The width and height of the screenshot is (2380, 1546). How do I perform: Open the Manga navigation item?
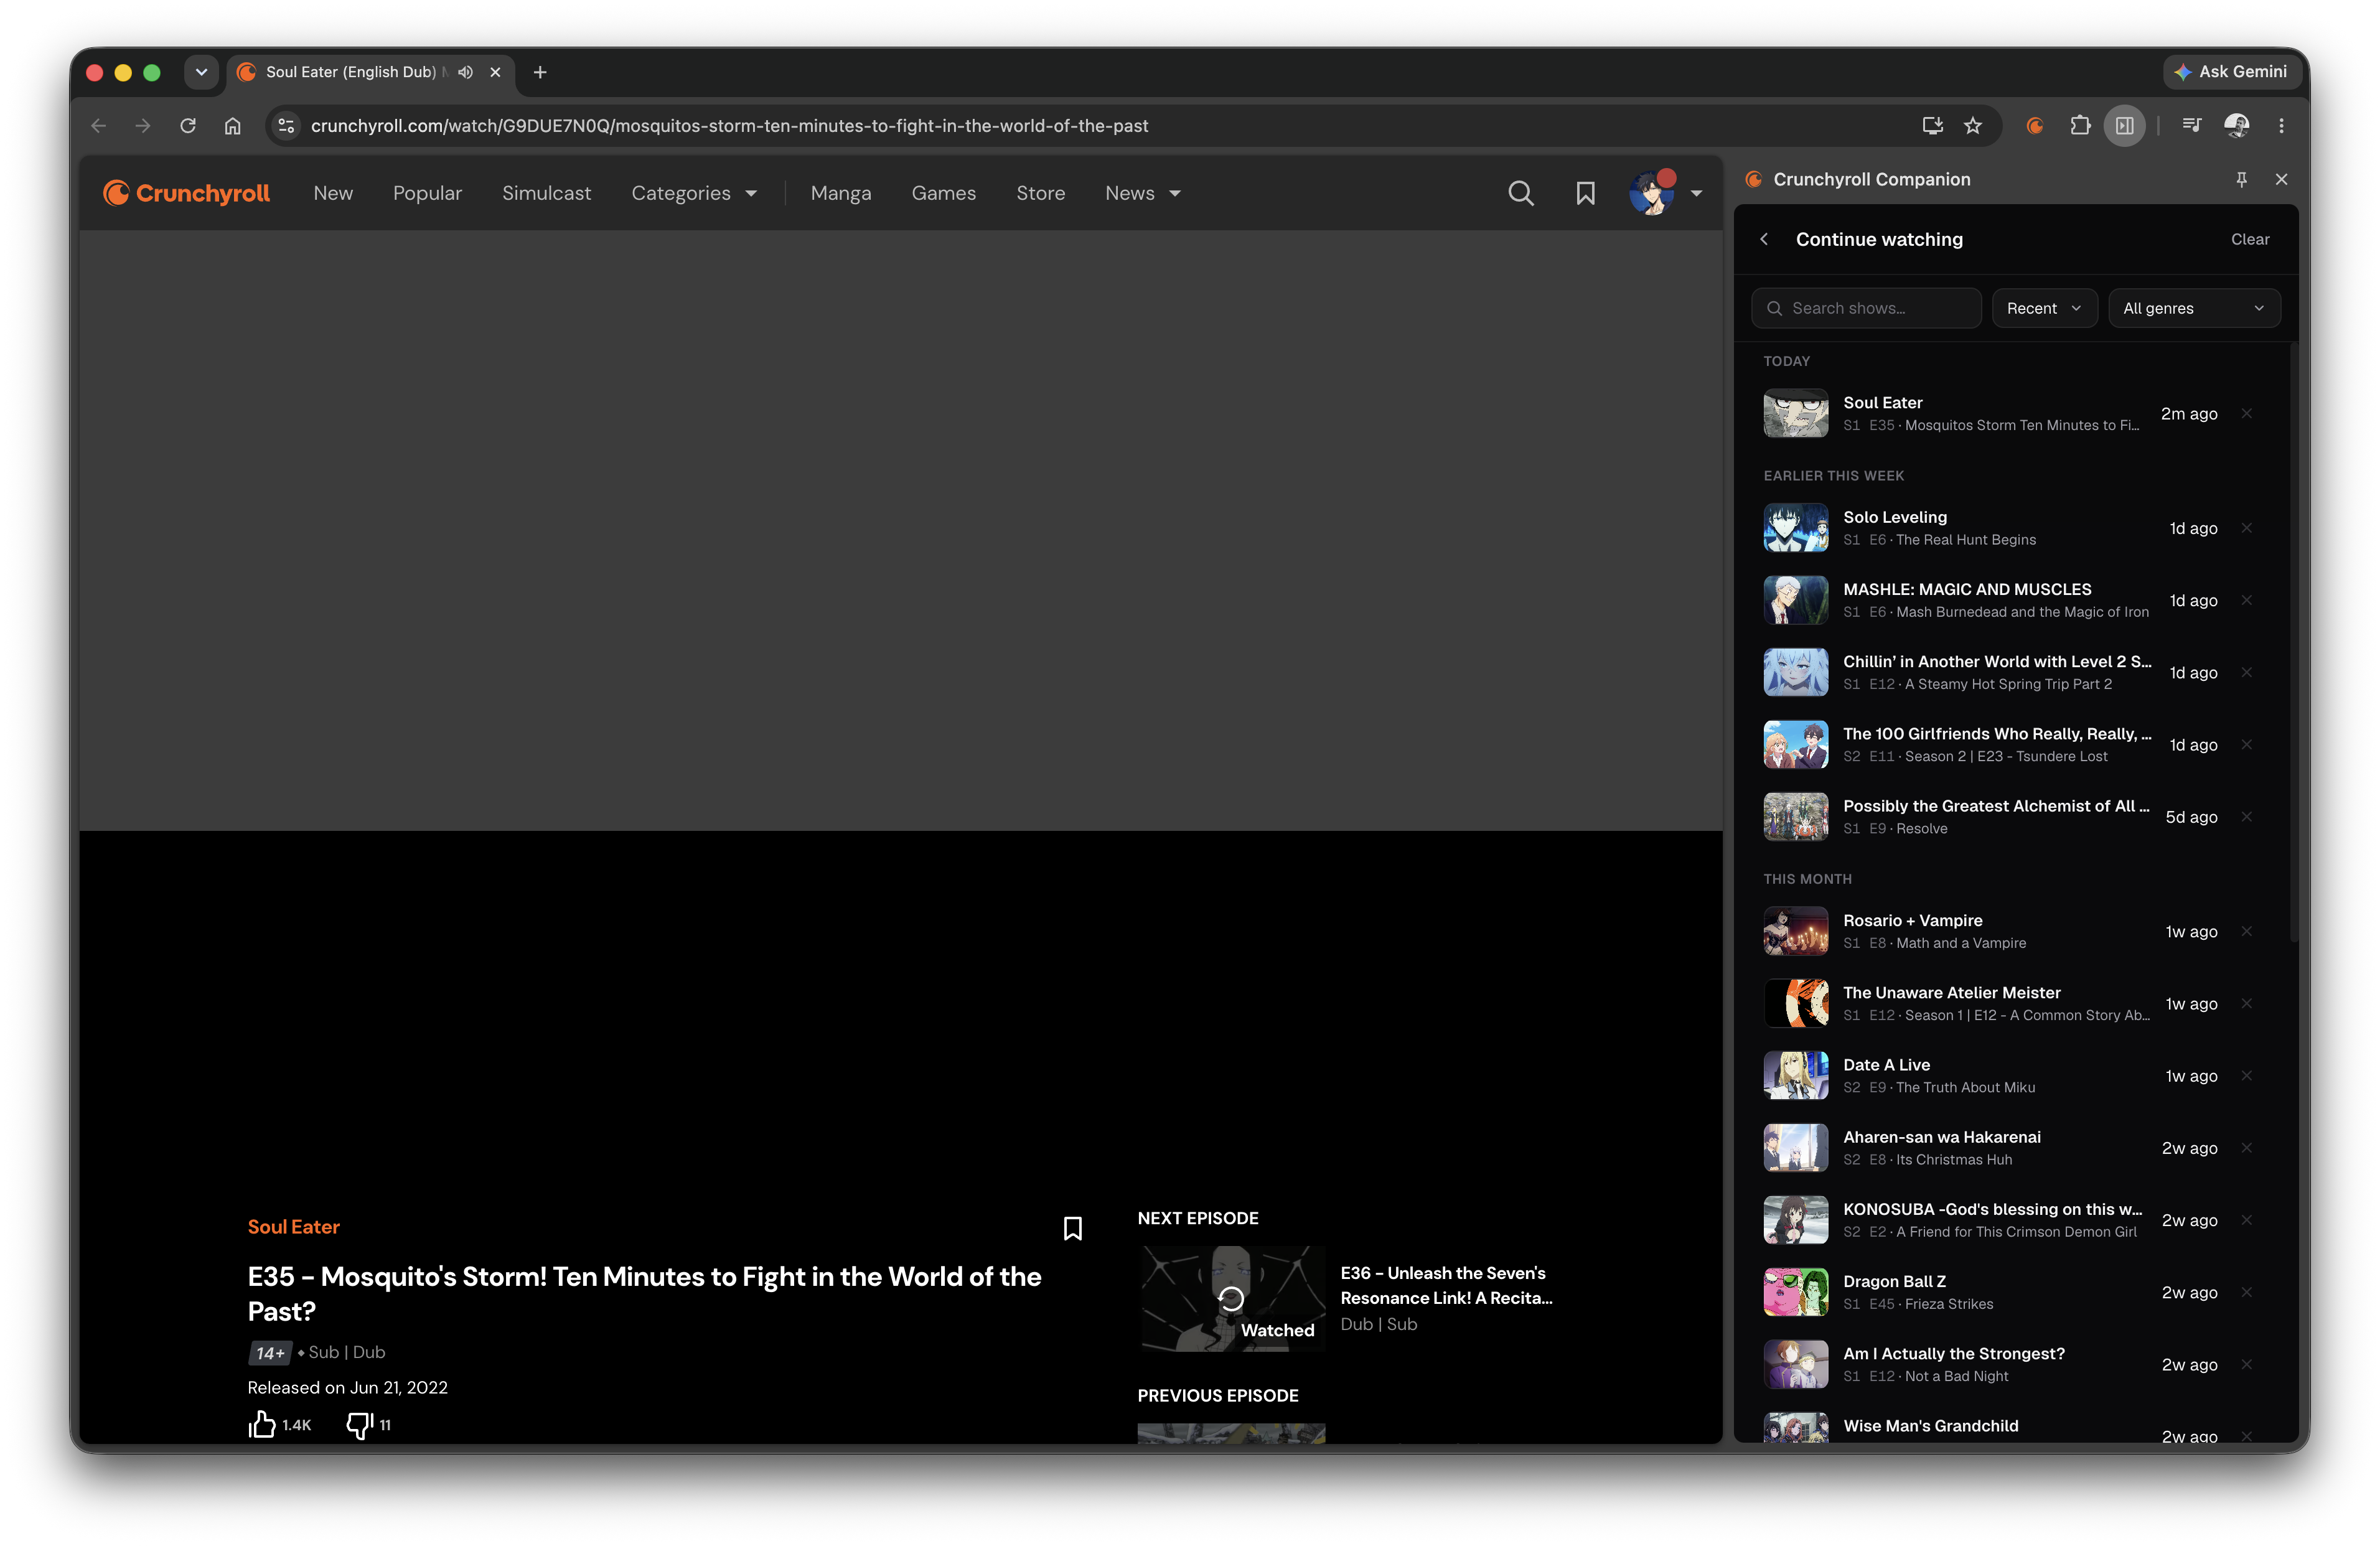(x=840, y=193)
